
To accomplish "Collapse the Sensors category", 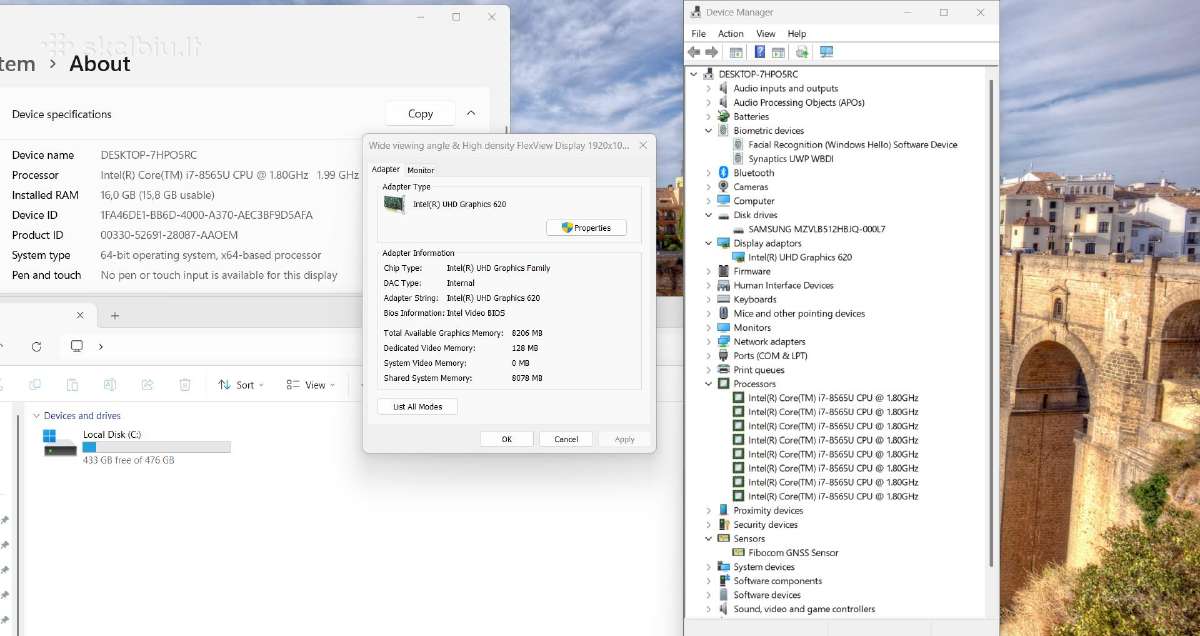I will point(708,538).
